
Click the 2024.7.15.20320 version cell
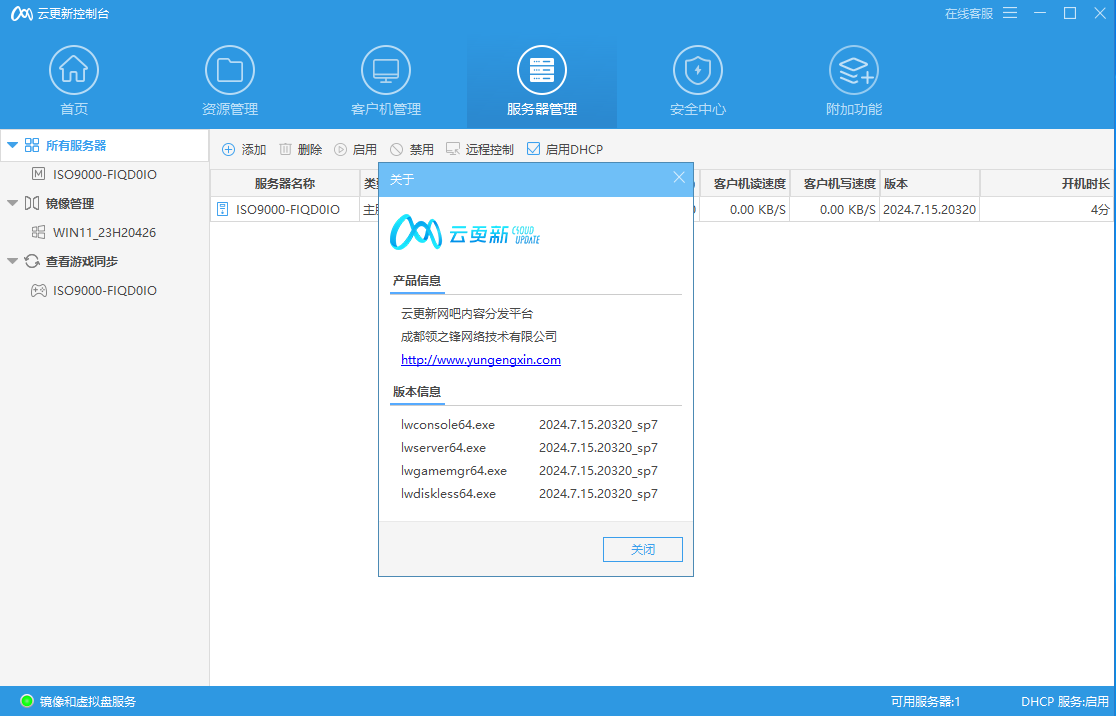tap(930, 210)
